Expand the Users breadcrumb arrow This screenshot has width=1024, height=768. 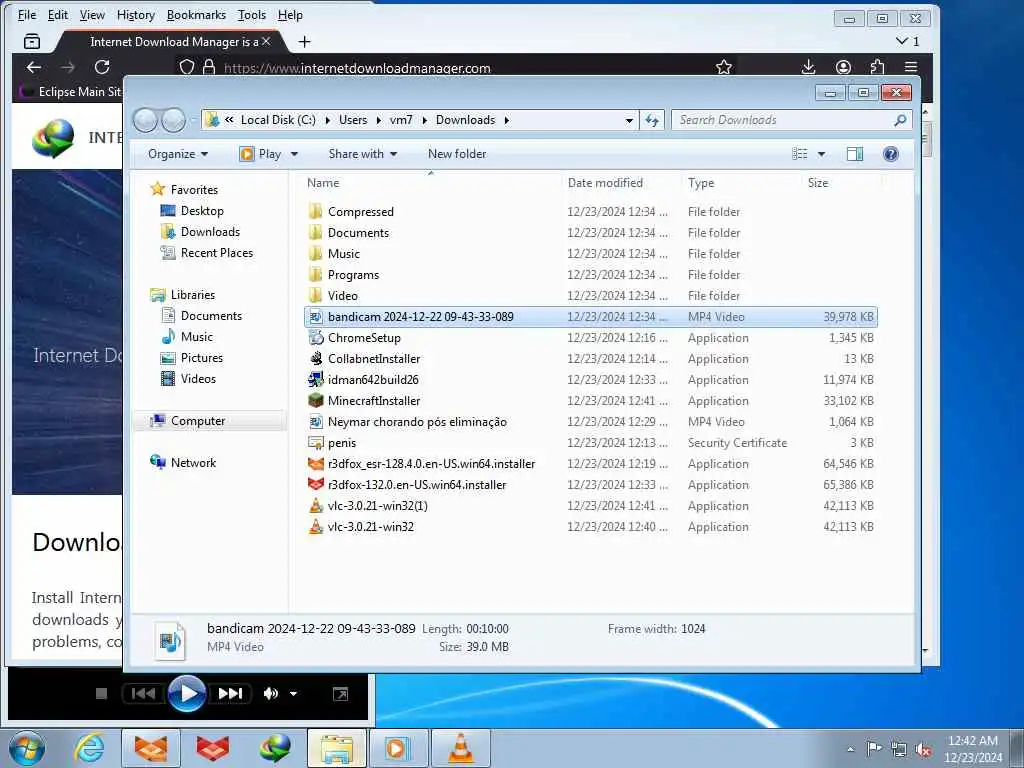(379, 120)
